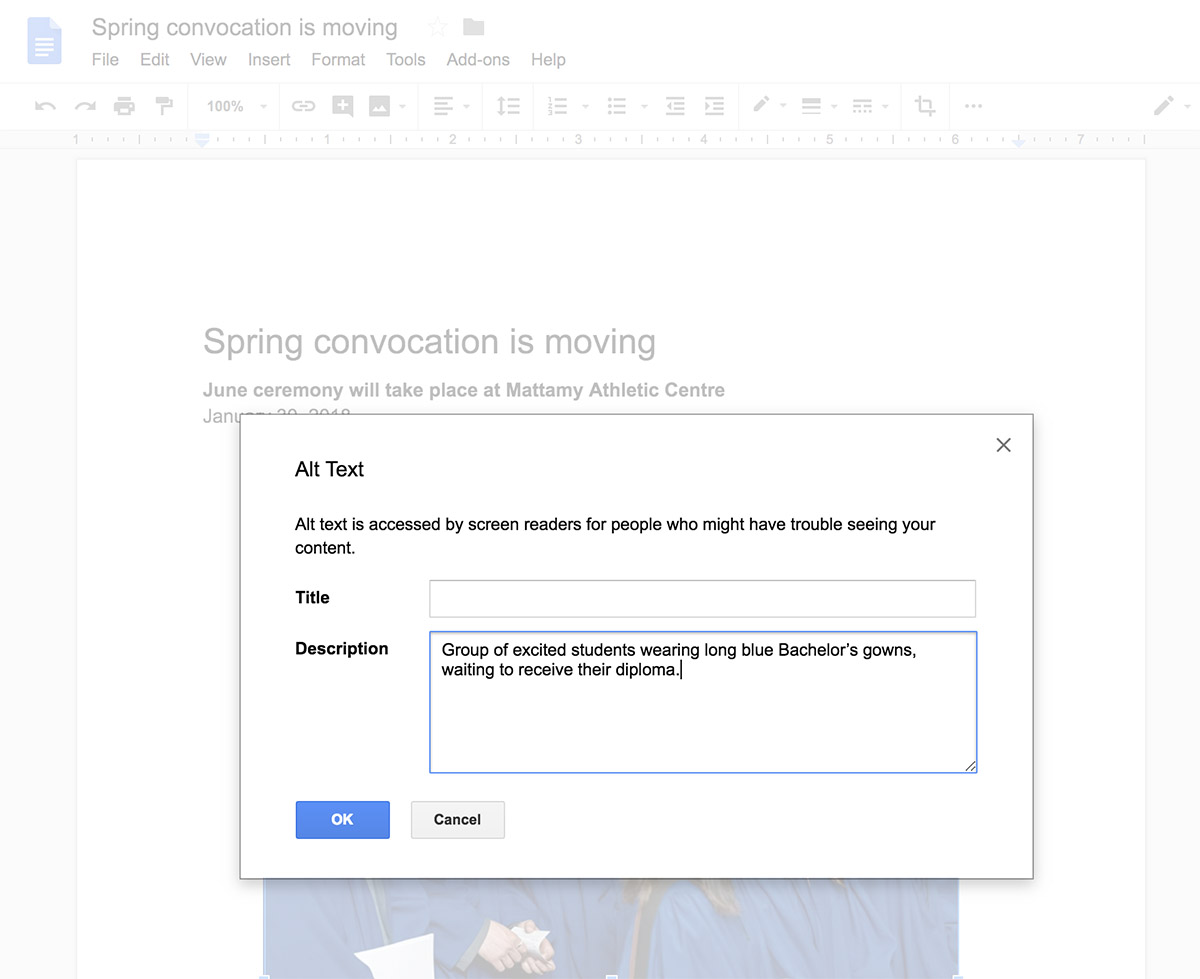Click the Redo arrow in toolbar
The height and width of the screenshot is (979, 1200).
pyautogui.click(x=85, y=106)
